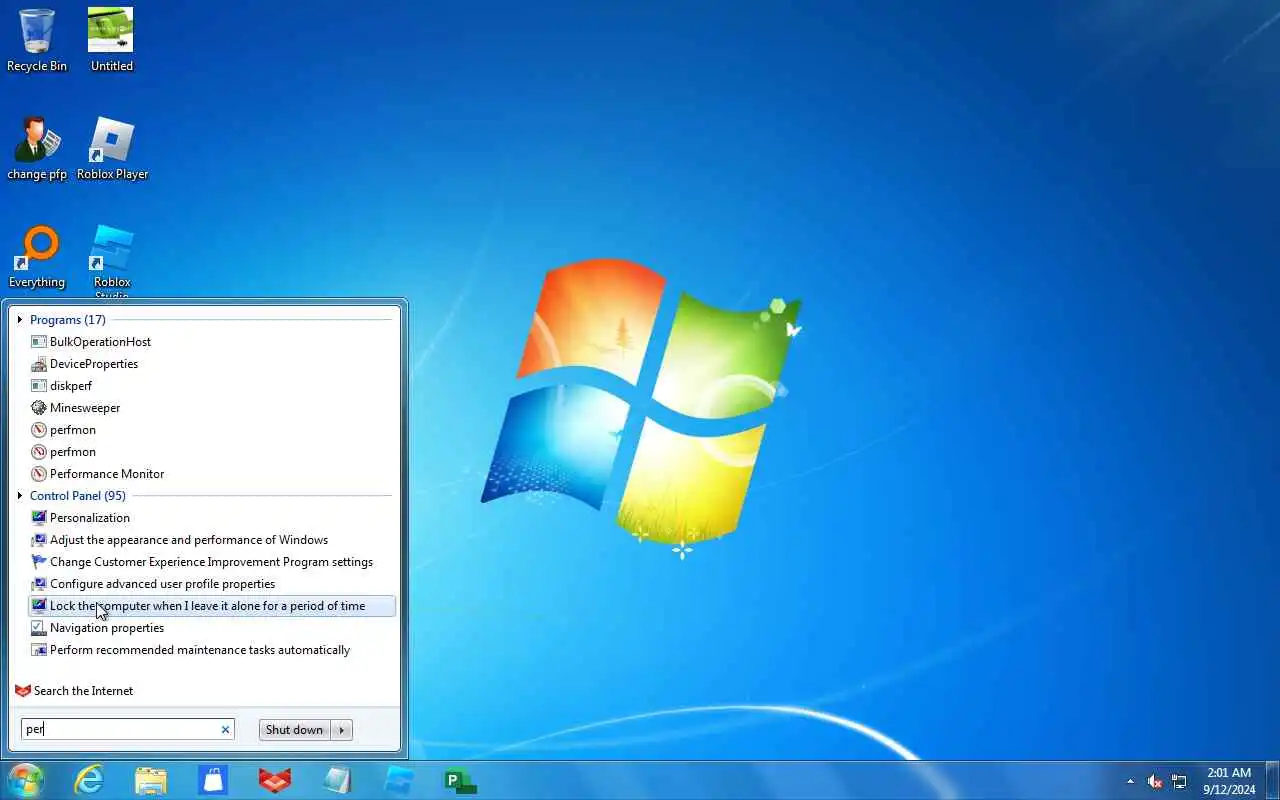Image resolution: width=1280 pixels, height=800 pixels.
Task: Open the taskbar clock showing 2:01 AM
Action: [1229, 781]
